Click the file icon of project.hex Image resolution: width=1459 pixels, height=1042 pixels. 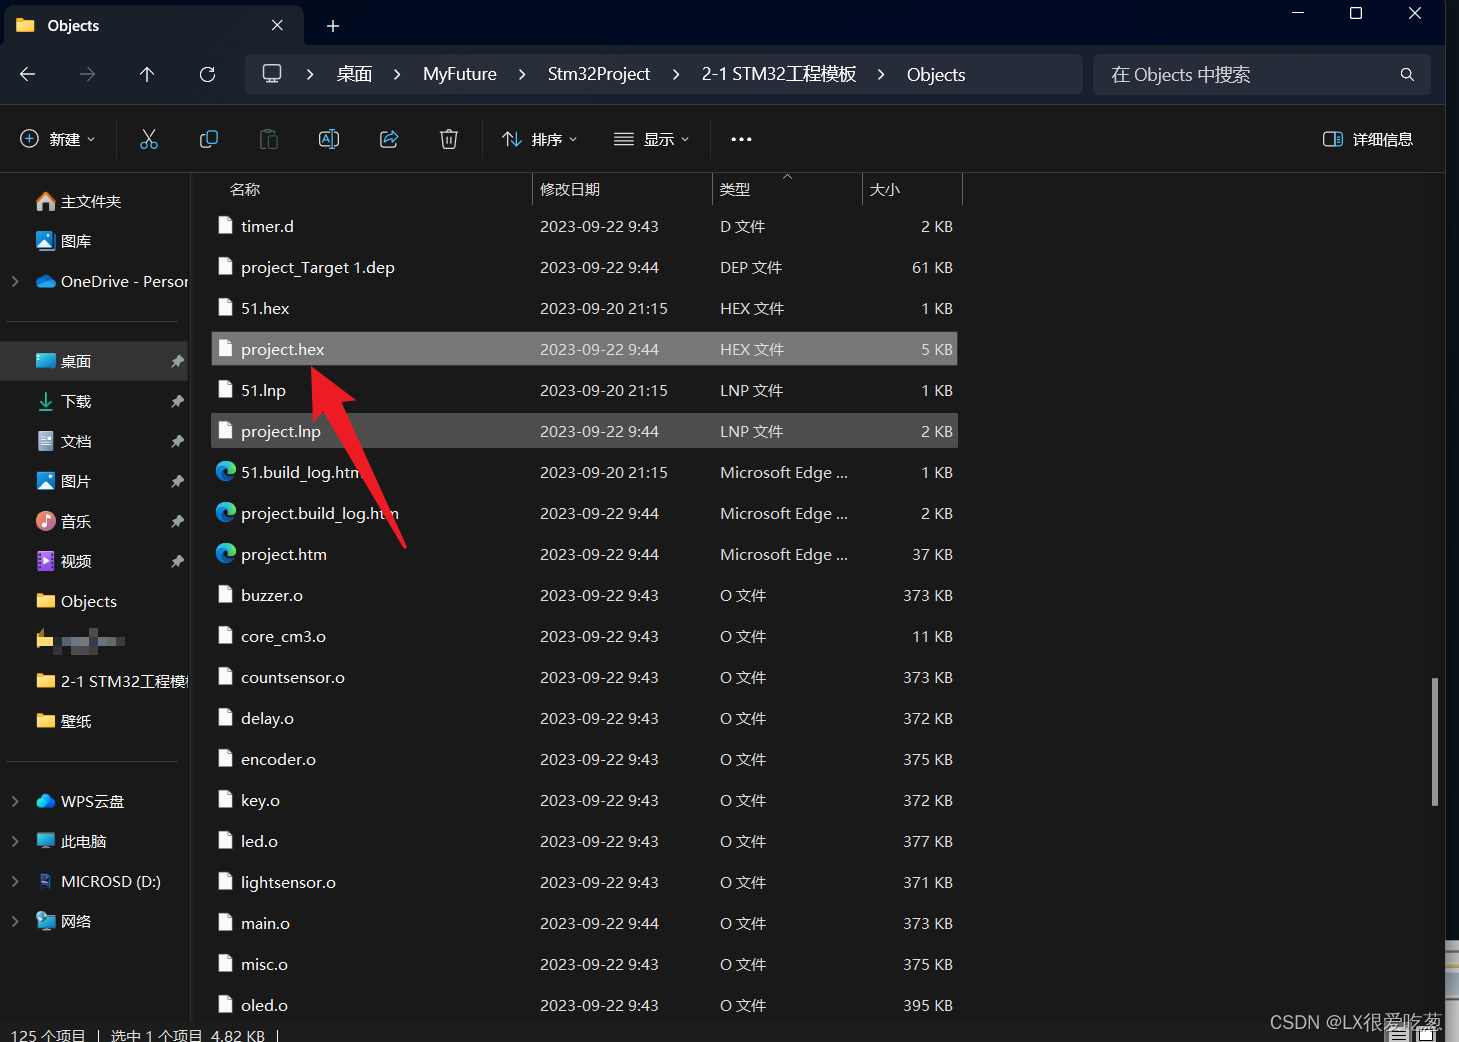click(x=226, y=349)
